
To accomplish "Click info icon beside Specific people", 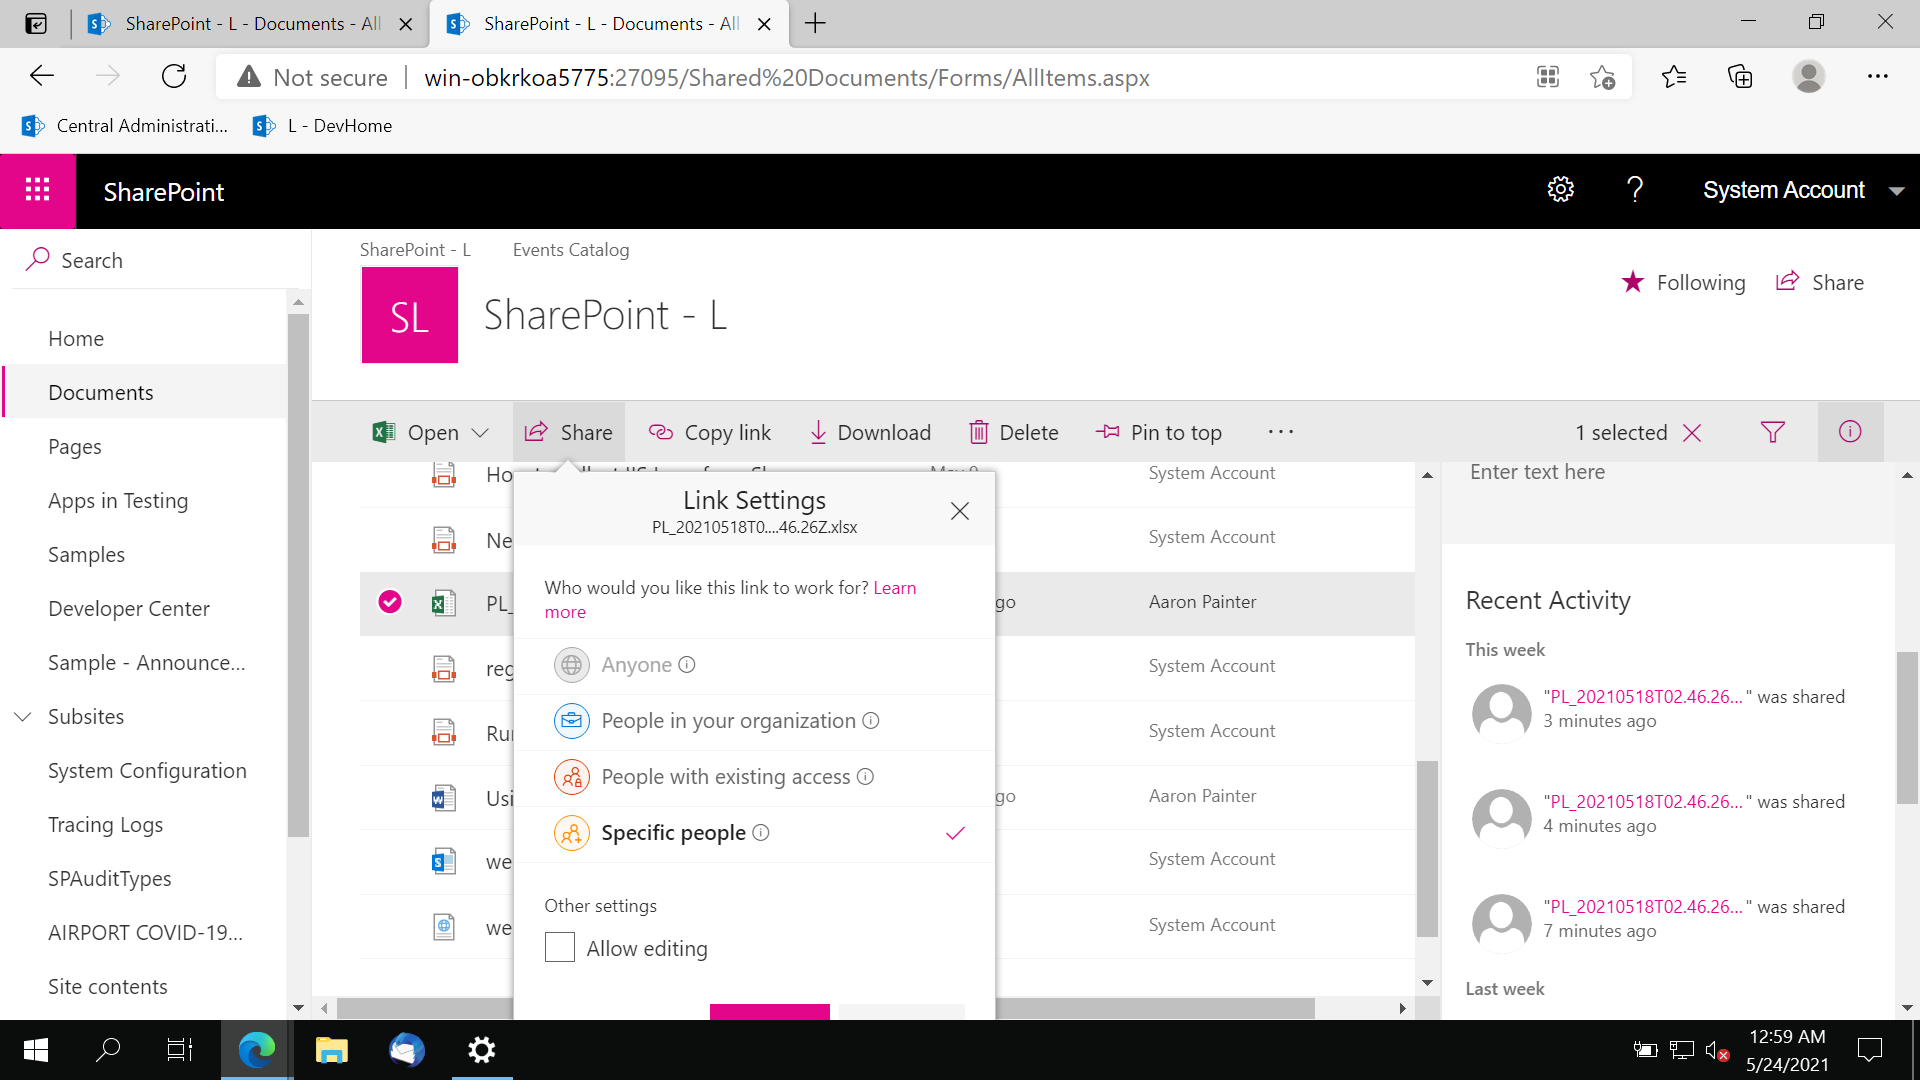I will point(761,833).
